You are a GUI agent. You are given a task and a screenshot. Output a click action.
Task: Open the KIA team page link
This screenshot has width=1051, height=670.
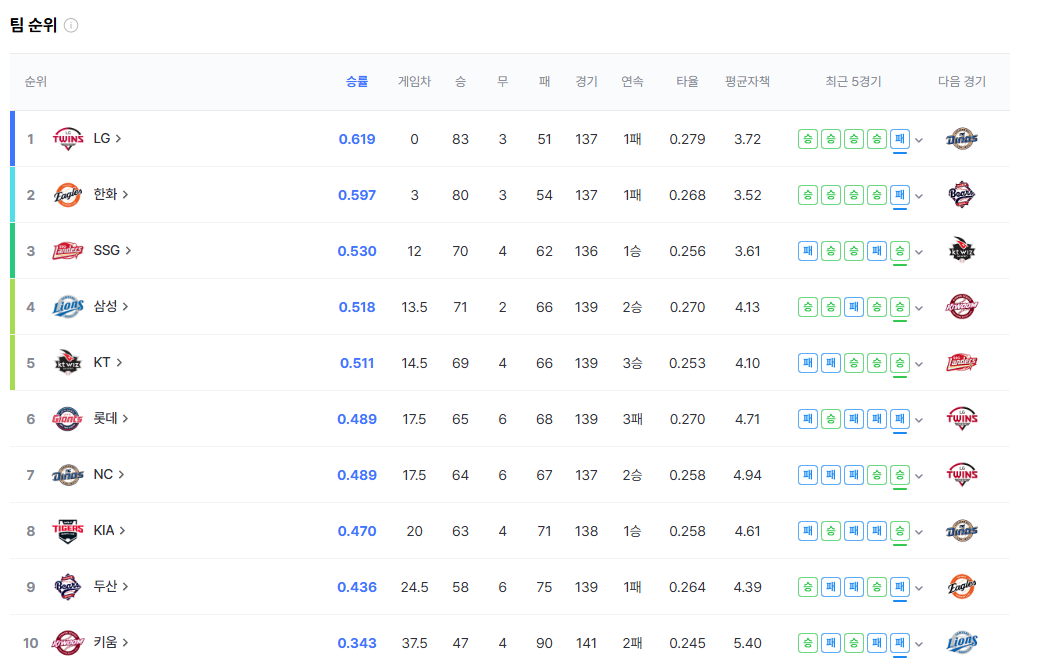pos(109,530)
